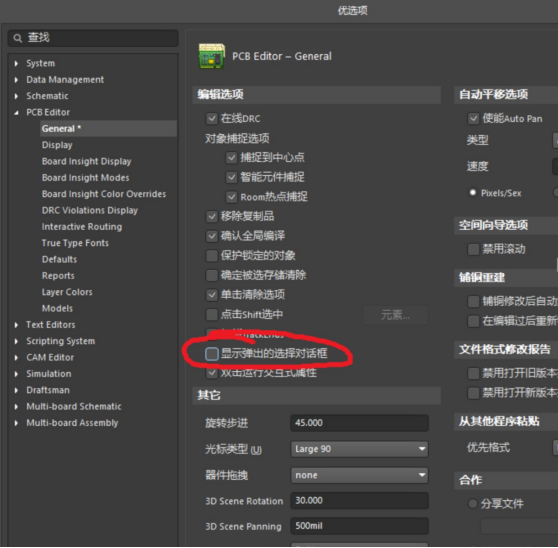Expand the Schematic tree arrow

16,96
